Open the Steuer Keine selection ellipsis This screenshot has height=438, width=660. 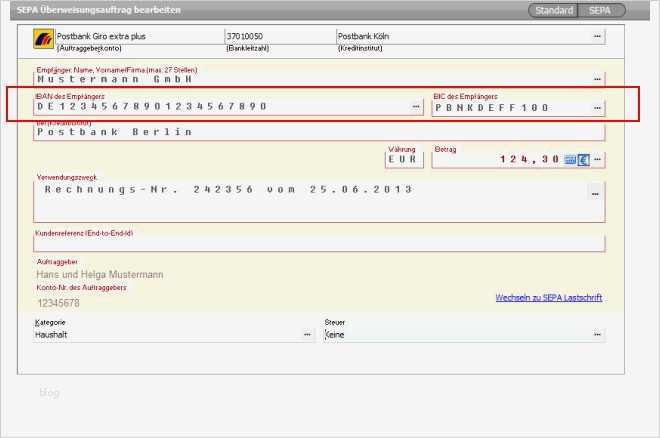[597, 334]
